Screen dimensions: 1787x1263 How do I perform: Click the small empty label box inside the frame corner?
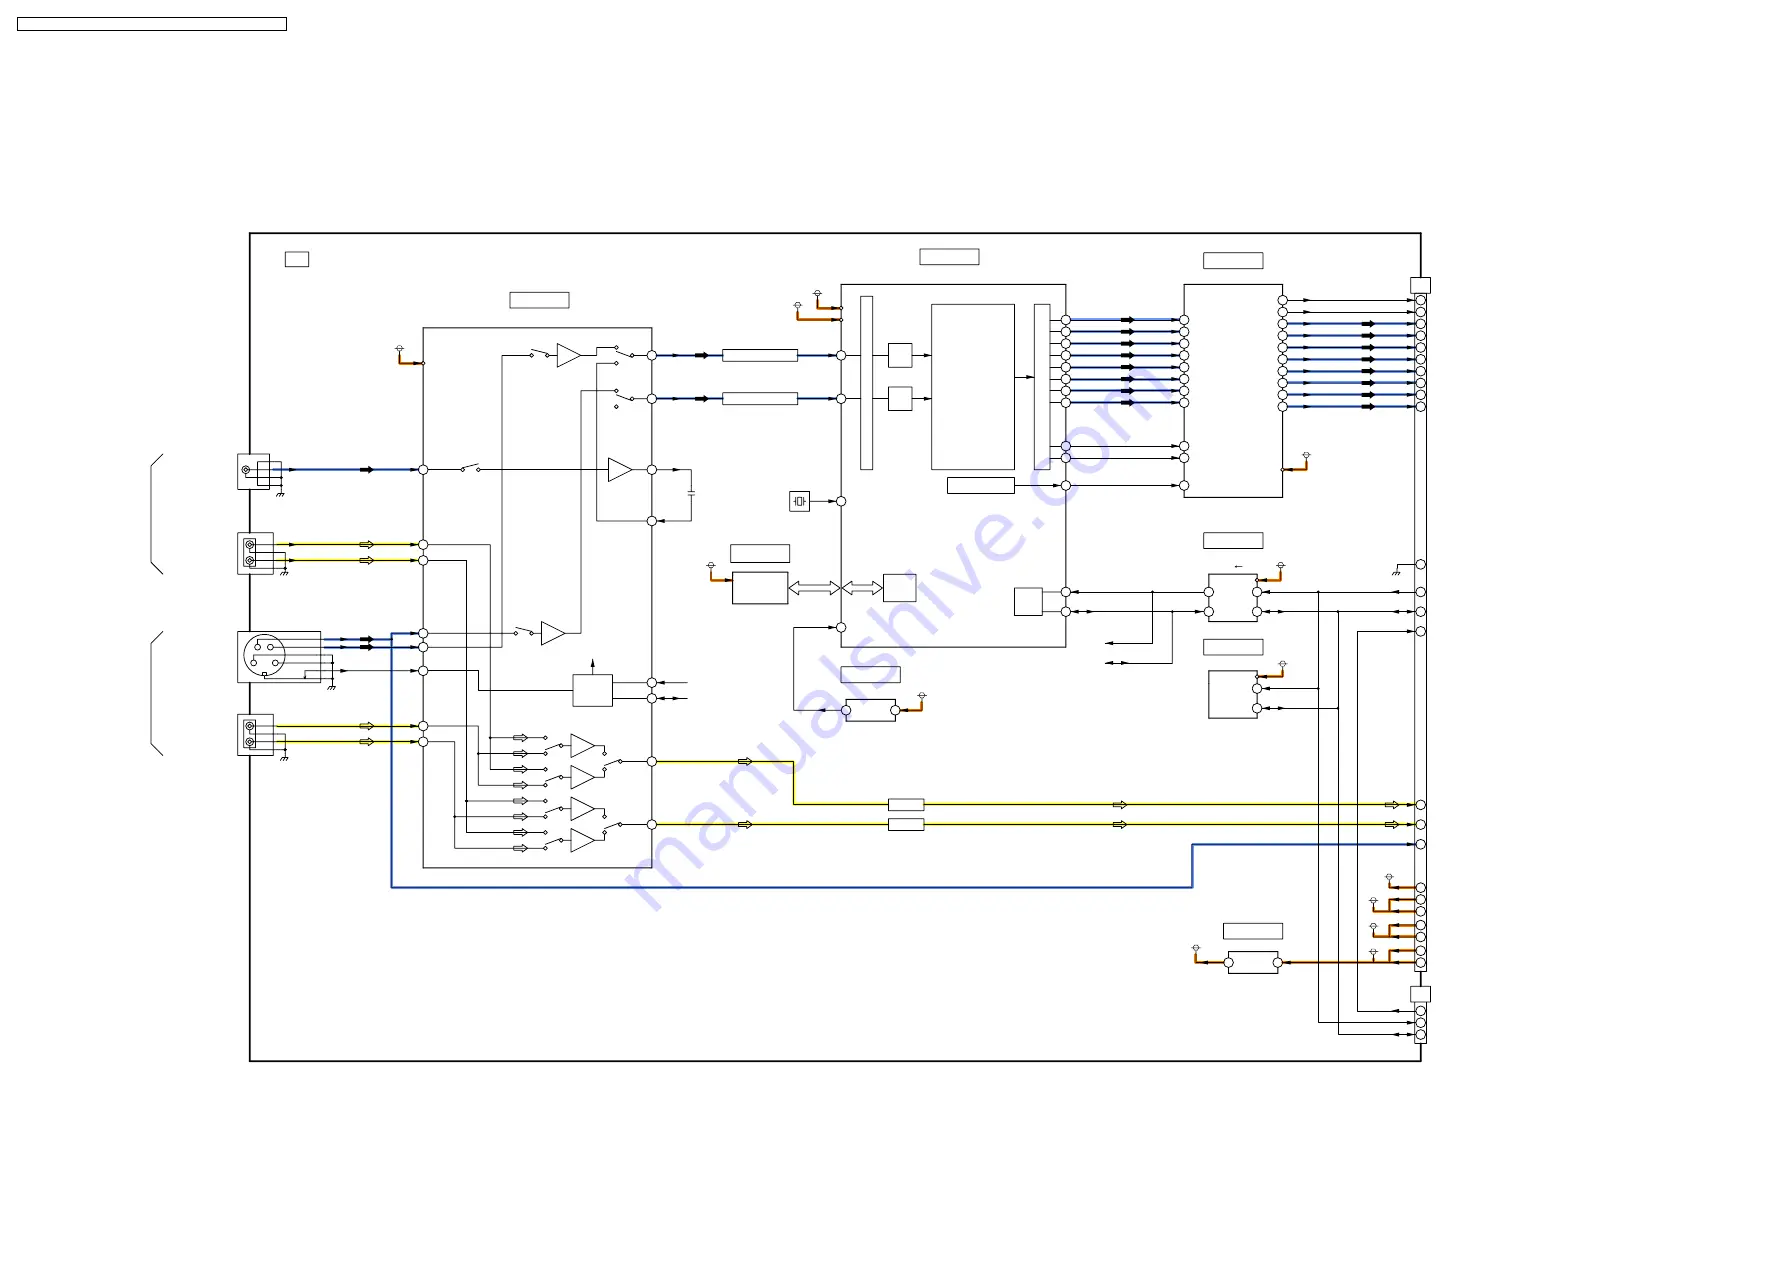click(297, 259)
